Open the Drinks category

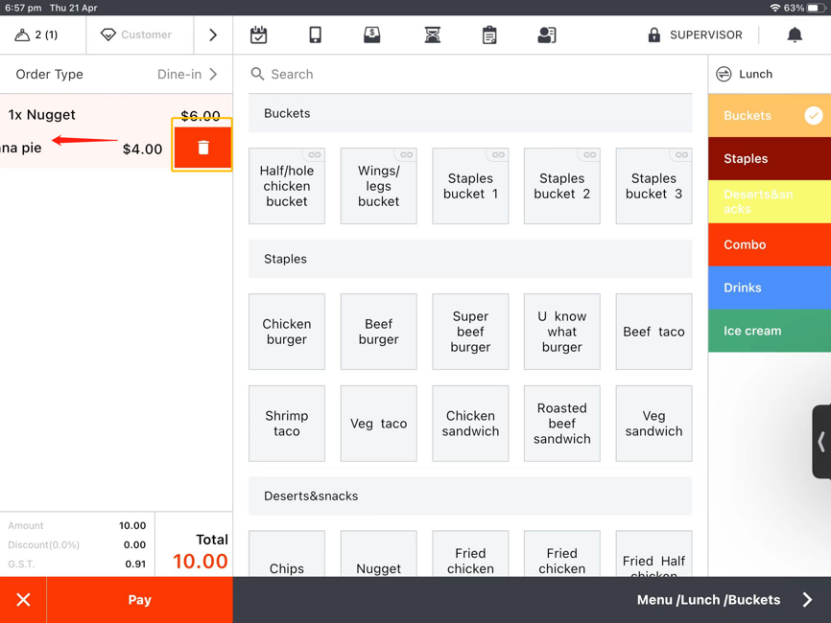click(769, 288)
